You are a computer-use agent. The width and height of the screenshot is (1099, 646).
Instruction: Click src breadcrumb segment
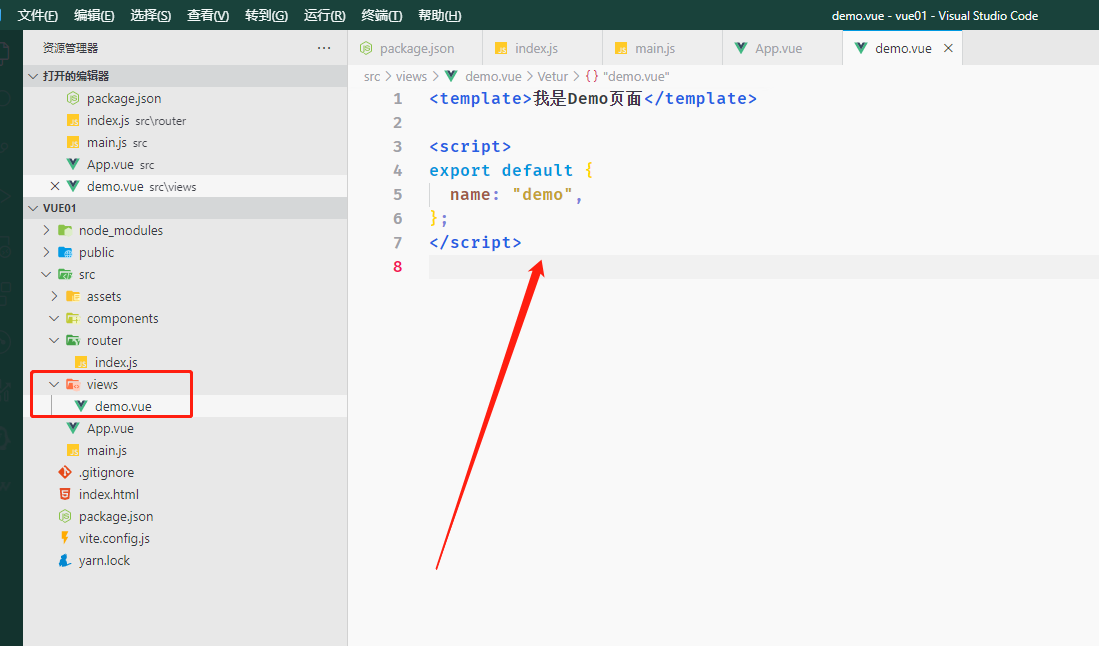point(372,76)
